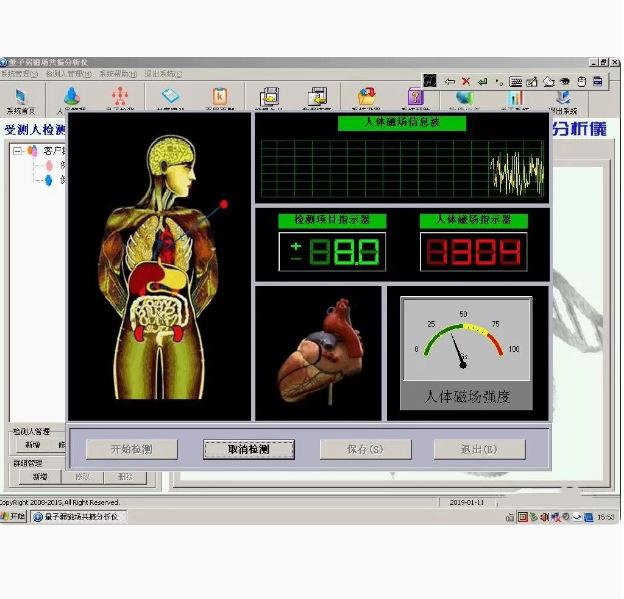Click the green enter arrow on input bar
Viewport: 624px width, 599px height.
pyautogui.click(x=482, y=82)
